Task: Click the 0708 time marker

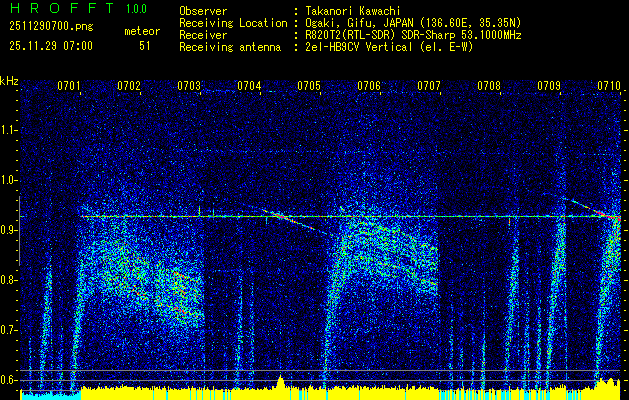Action: (489, 86)
